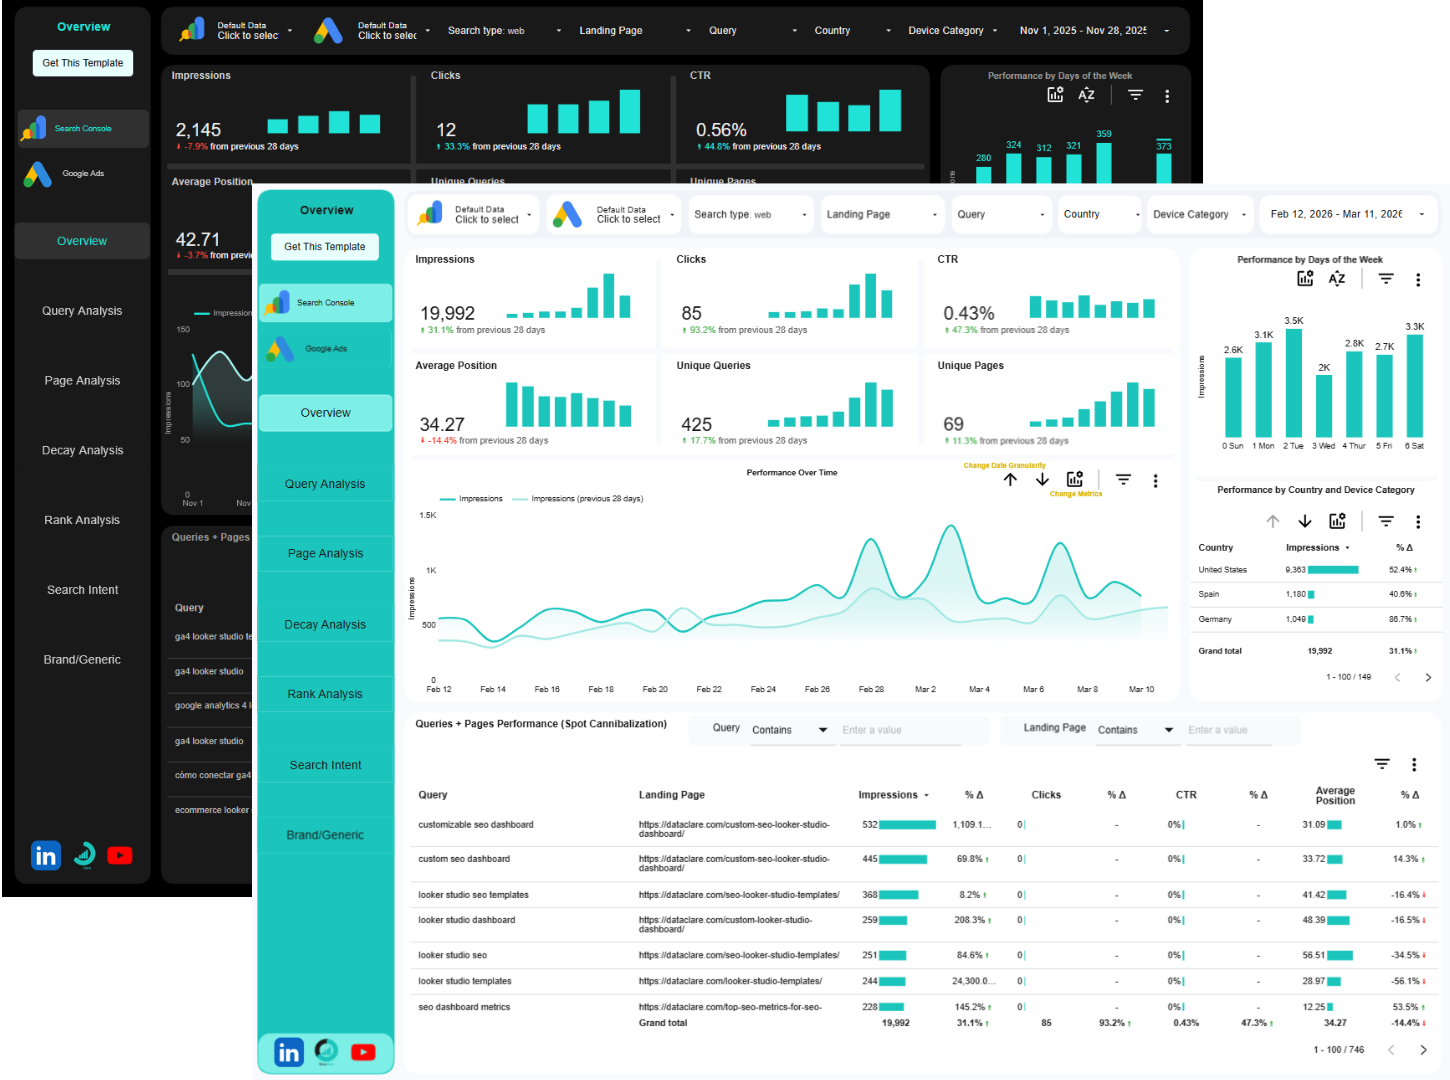Click the down arrow granularity control above the chart
The image size is (1450, 1080).
click(1042, 479)
